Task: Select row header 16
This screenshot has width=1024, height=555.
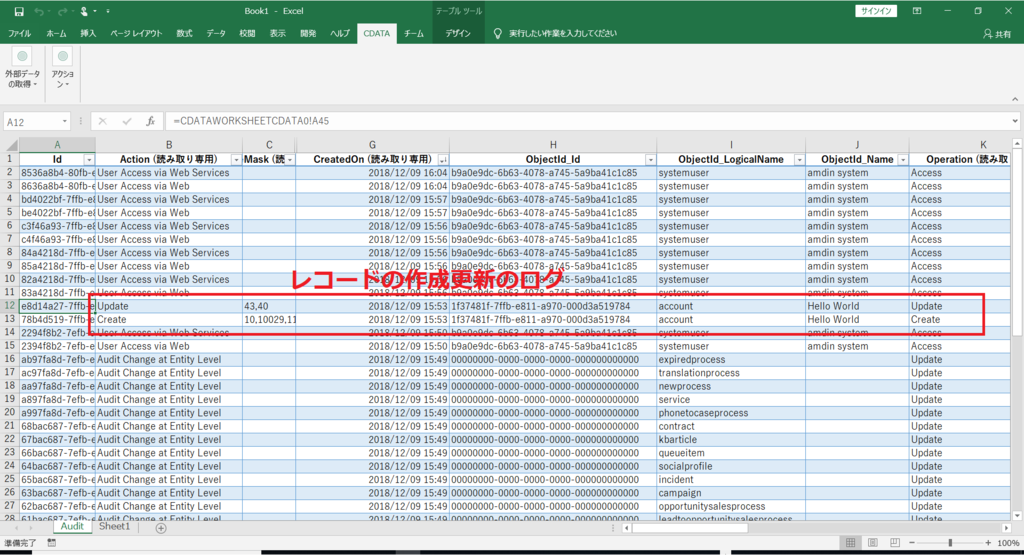Action: coord(10,359)
